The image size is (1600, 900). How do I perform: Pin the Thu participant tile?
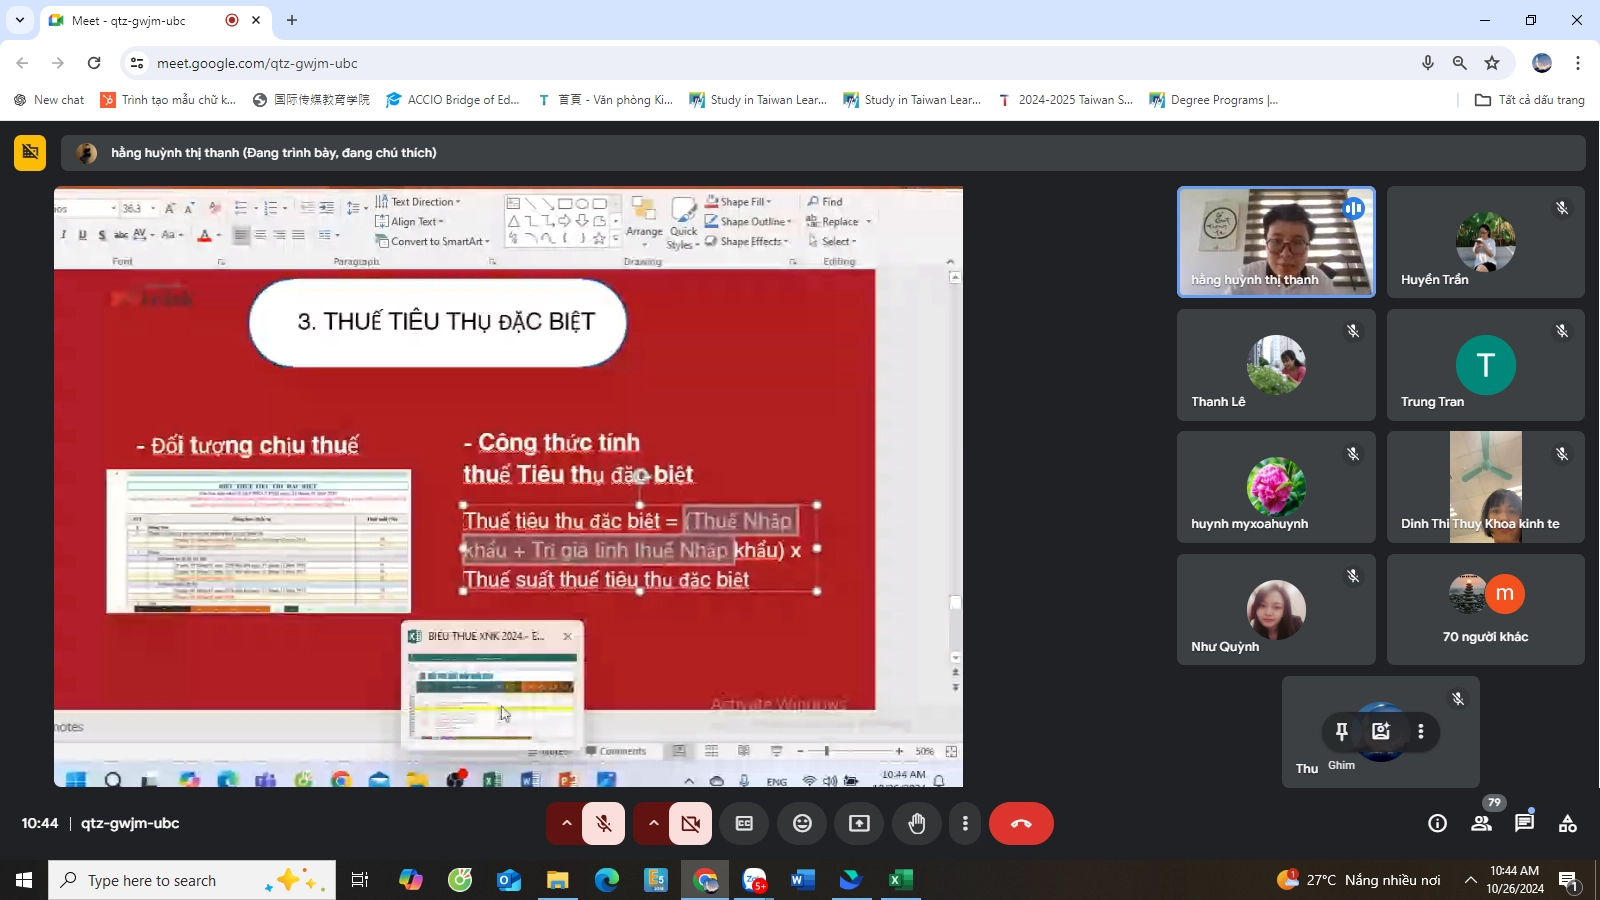[x=1342, y=732]
